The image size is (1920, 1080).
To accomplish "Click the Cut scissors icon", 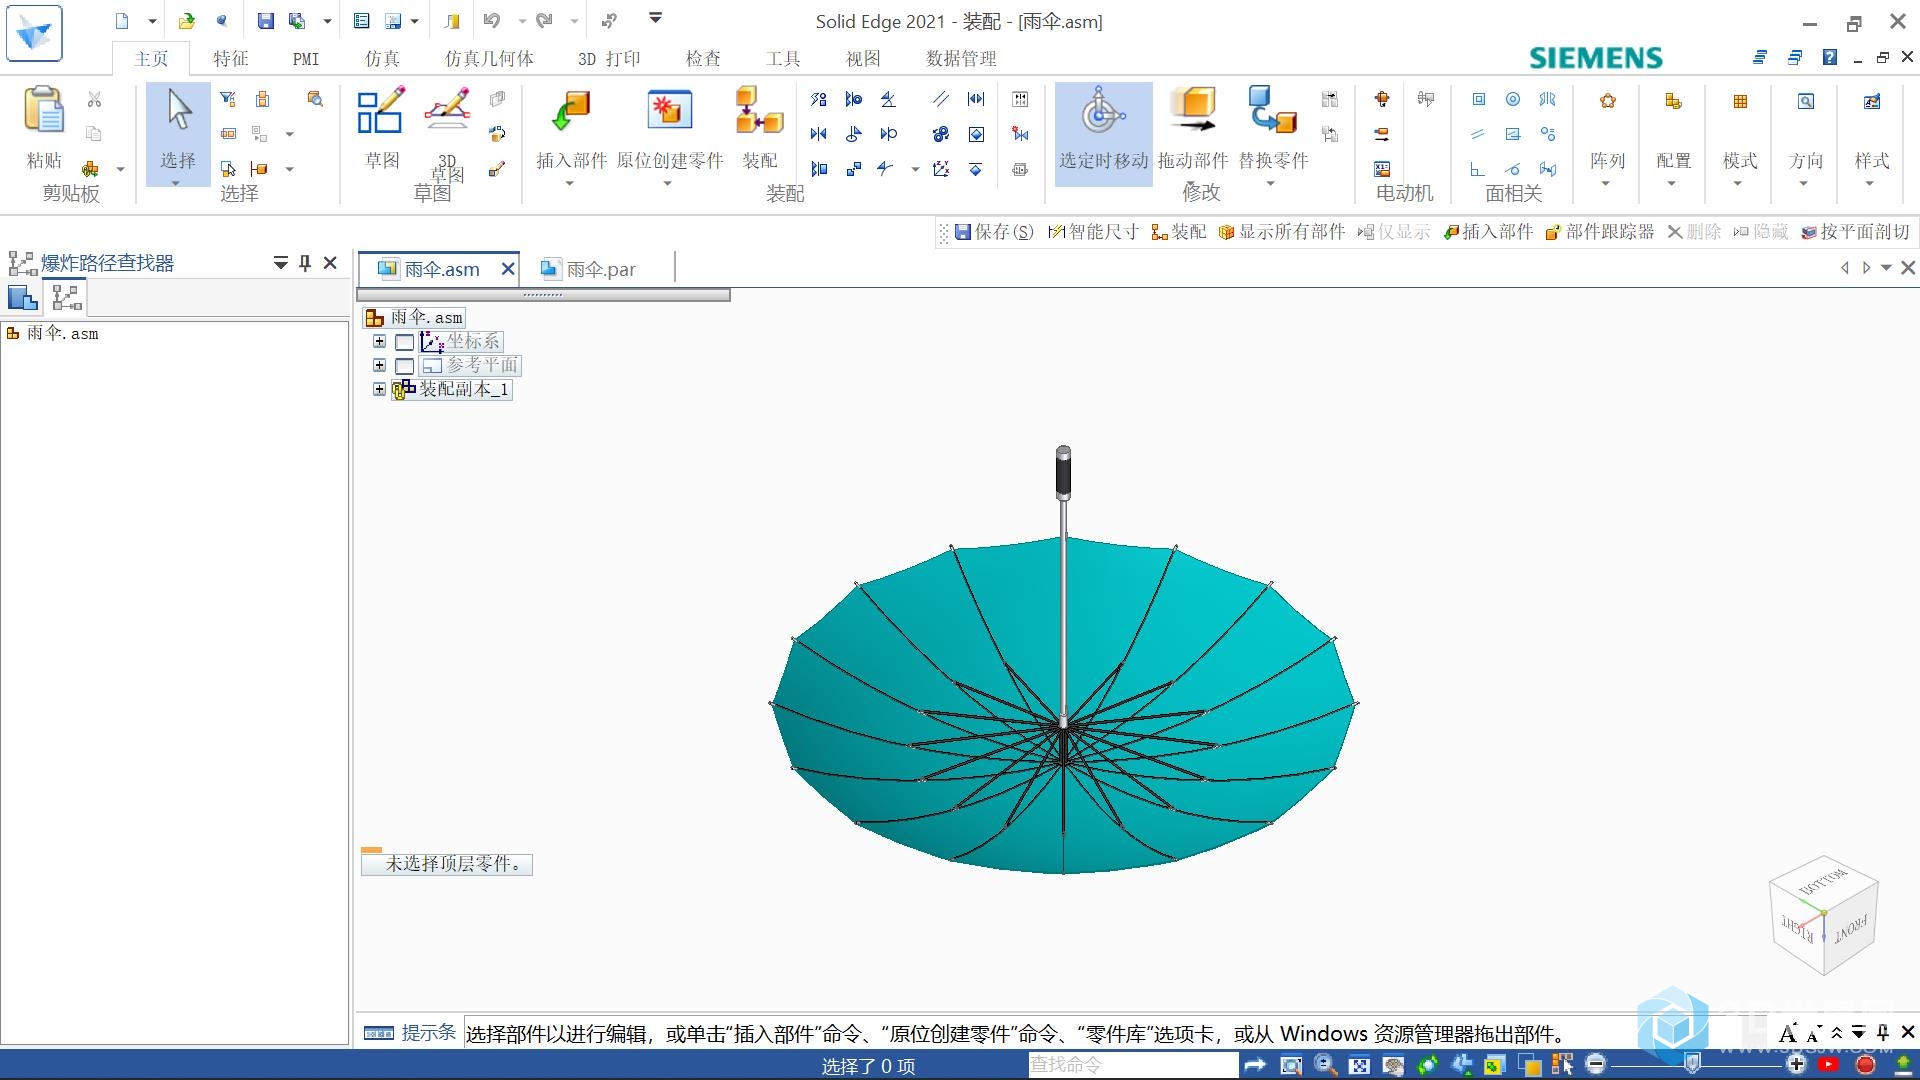I will 94,99.
